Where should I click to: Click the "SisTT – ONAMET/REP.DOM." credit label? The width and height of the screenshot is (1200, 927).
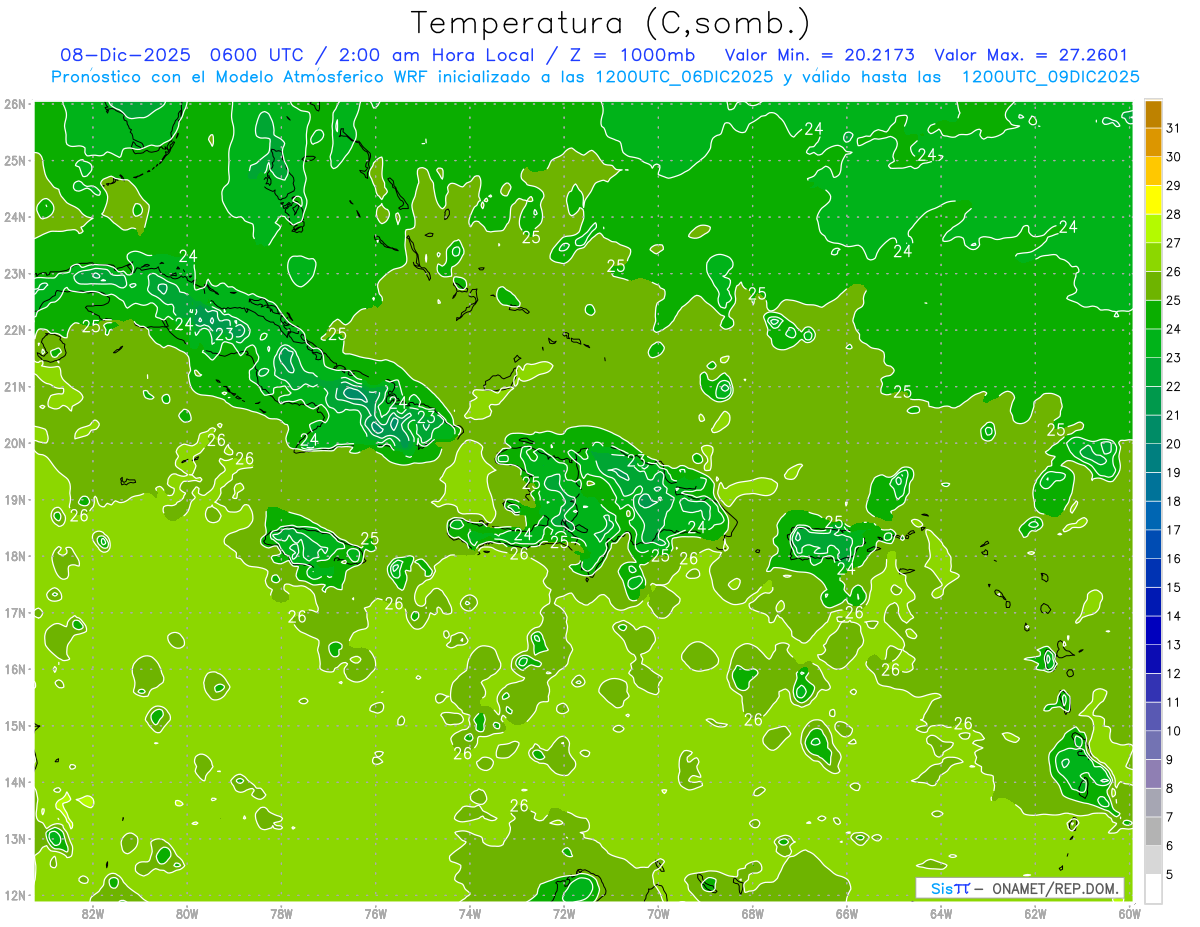[x=1020, y=888]
